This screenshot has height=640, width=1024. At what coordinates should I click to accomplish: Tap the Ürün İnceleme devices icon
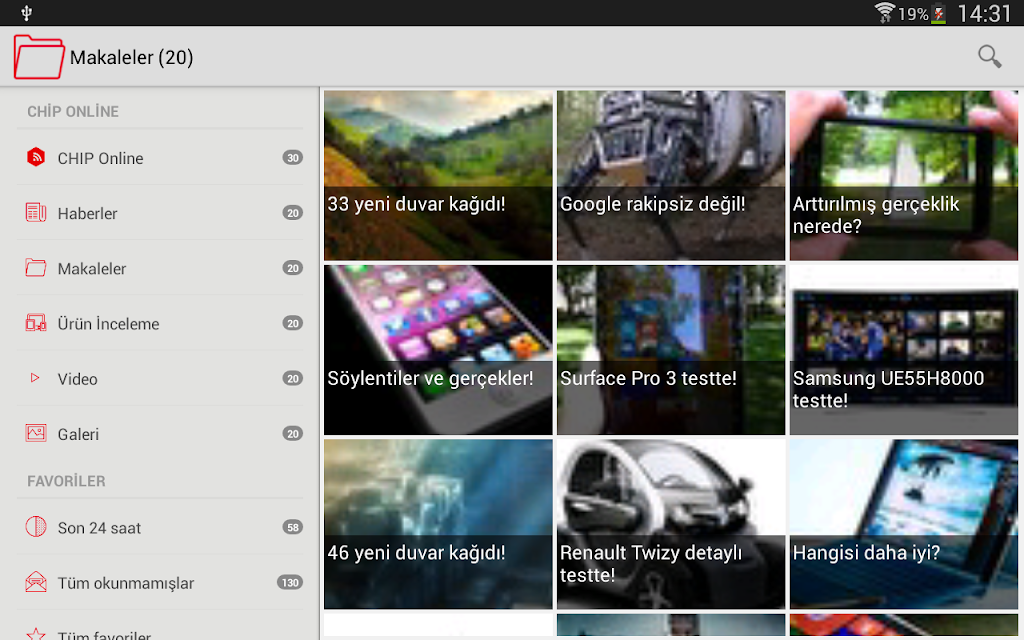coord(36,323)
